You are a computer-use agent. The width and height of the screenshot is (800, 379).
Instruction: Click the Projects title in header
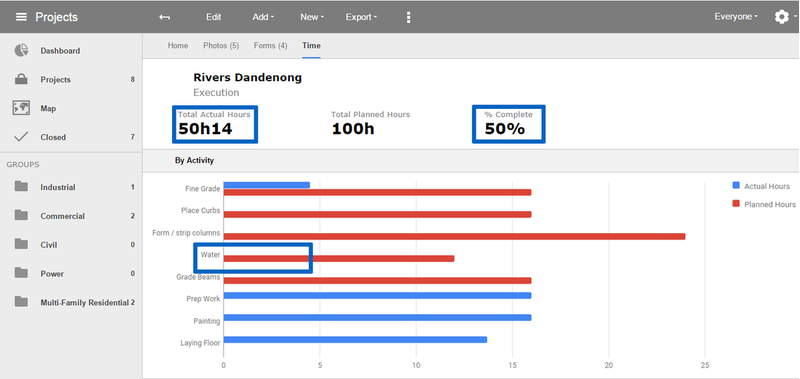click(x=57, y=17)
